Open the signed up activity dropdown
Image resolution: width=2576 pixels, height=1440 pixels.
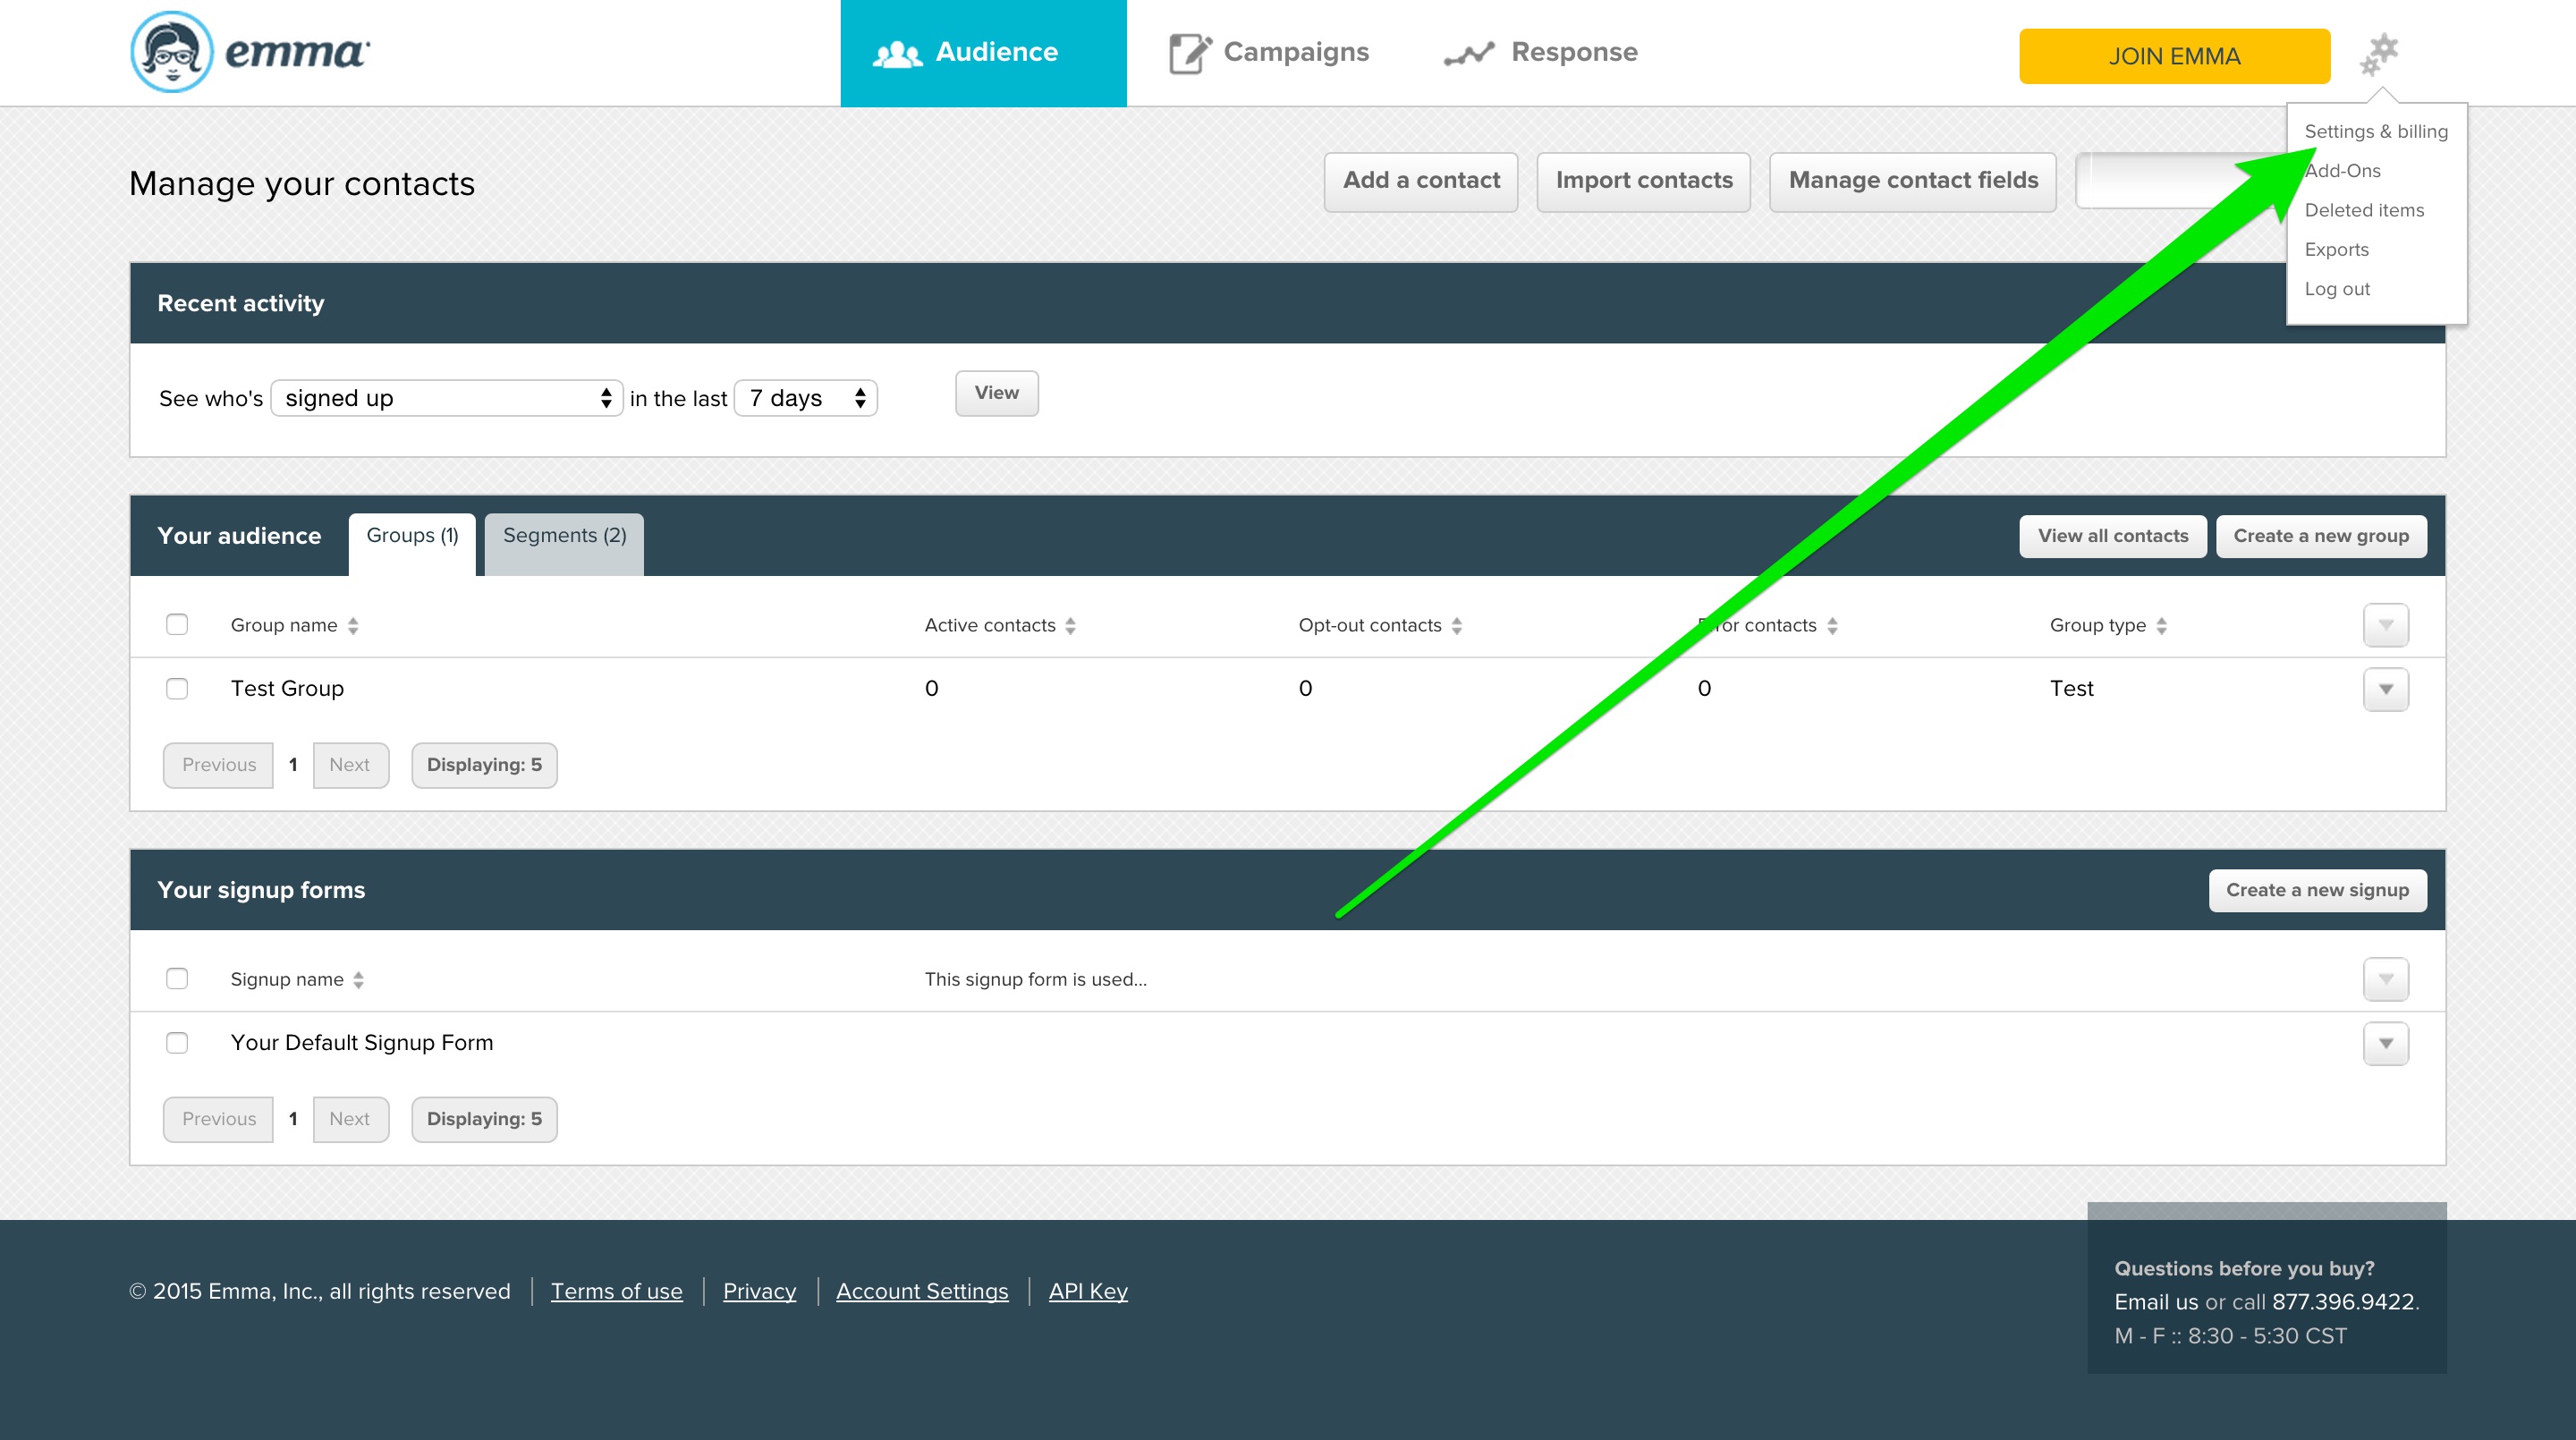point(446,398)
